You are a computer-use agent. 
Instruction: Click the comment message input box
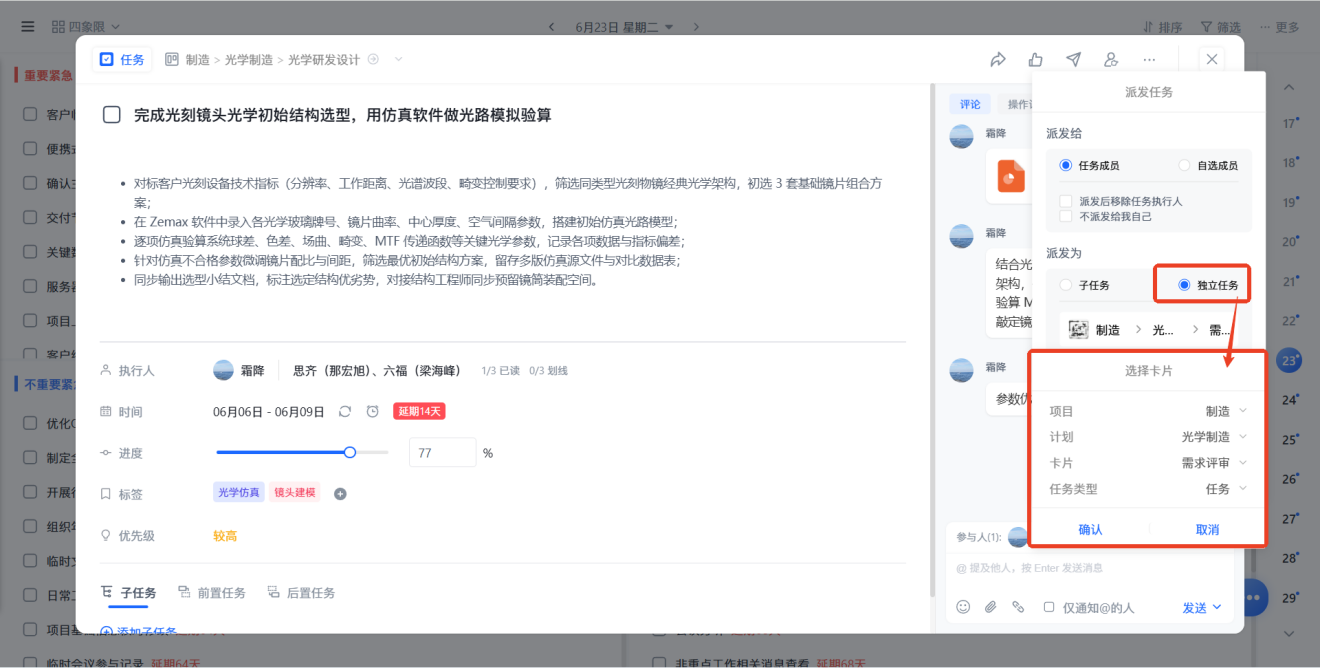point(1090,568)
